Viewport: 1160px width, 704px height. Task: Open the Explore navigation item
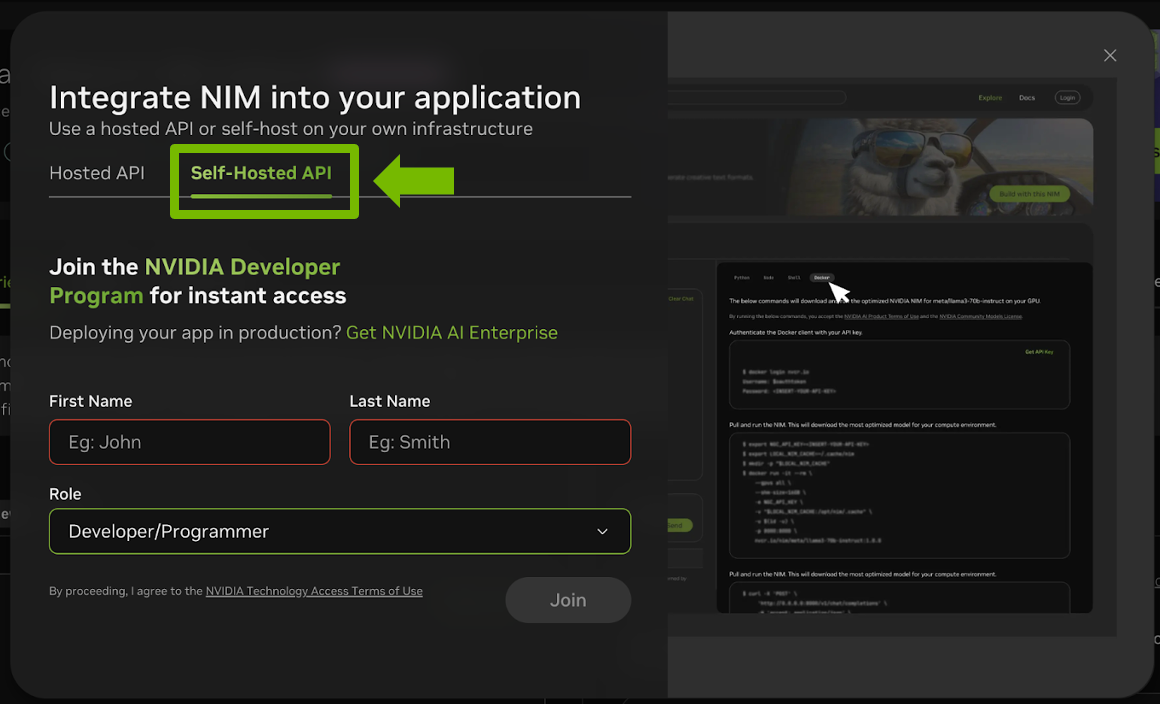[x=990, y=97]
